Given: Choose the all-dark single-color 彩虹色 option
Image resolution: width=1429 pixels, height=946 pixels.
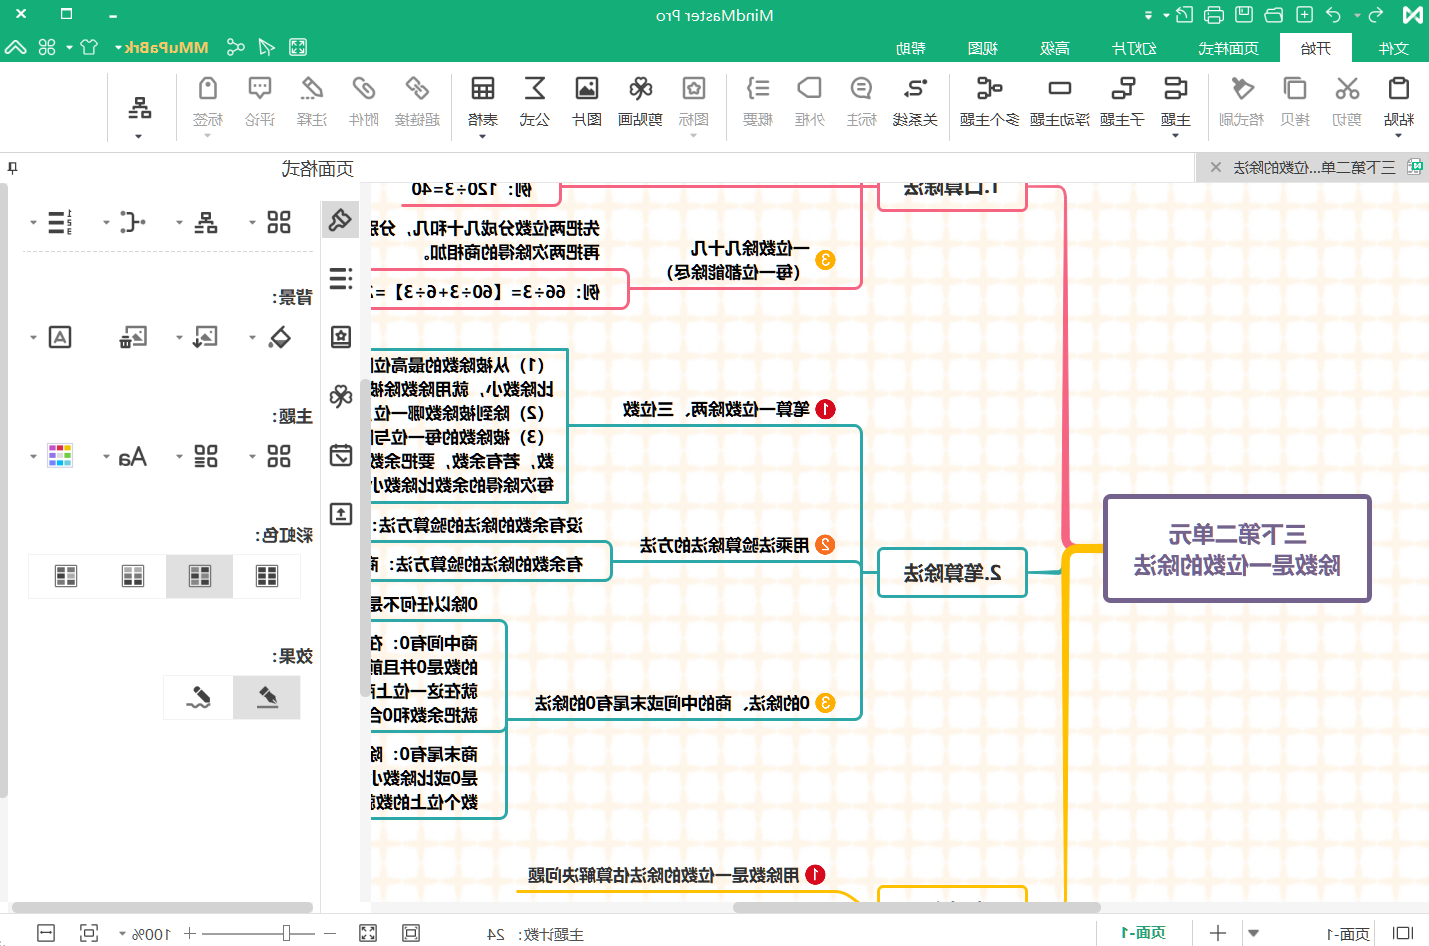Looking at the screenshot, I should click(x=267, y=576).
